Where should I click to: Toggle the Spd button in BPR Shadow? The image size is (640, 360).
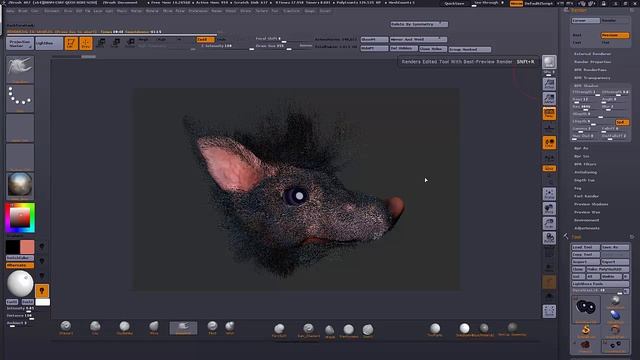click(622, 122)
